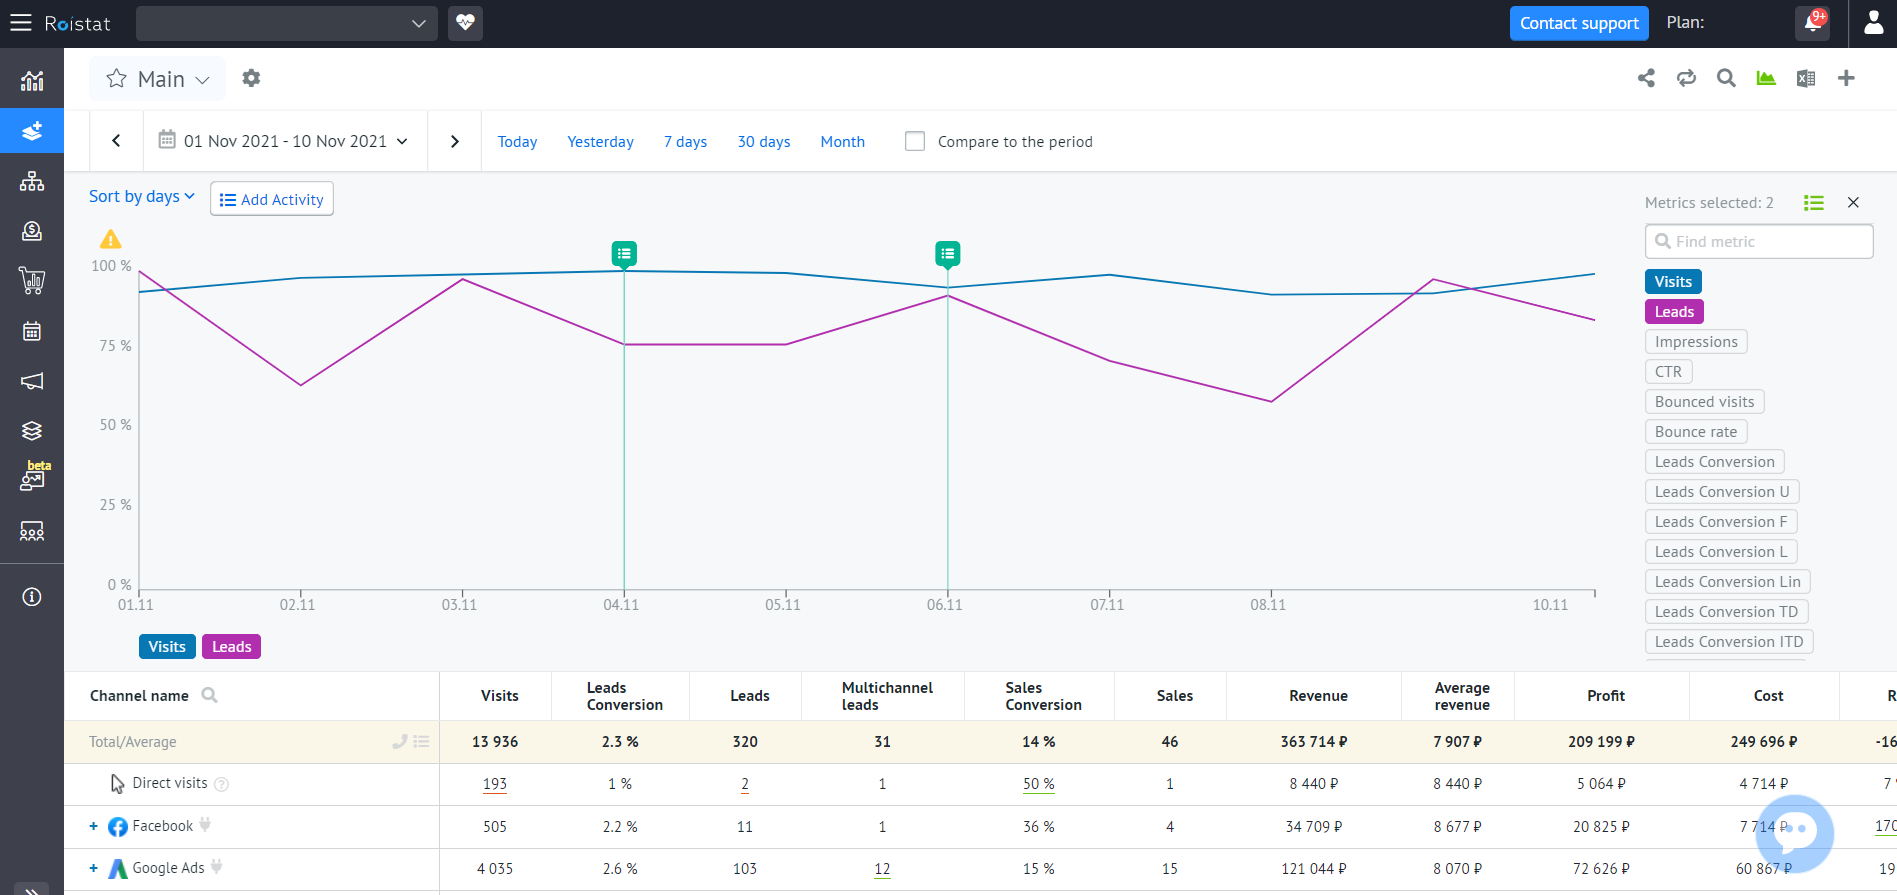Click the refresh data icon
The width and height of the screenshot is (1897, 895).
pos(1686,78)
